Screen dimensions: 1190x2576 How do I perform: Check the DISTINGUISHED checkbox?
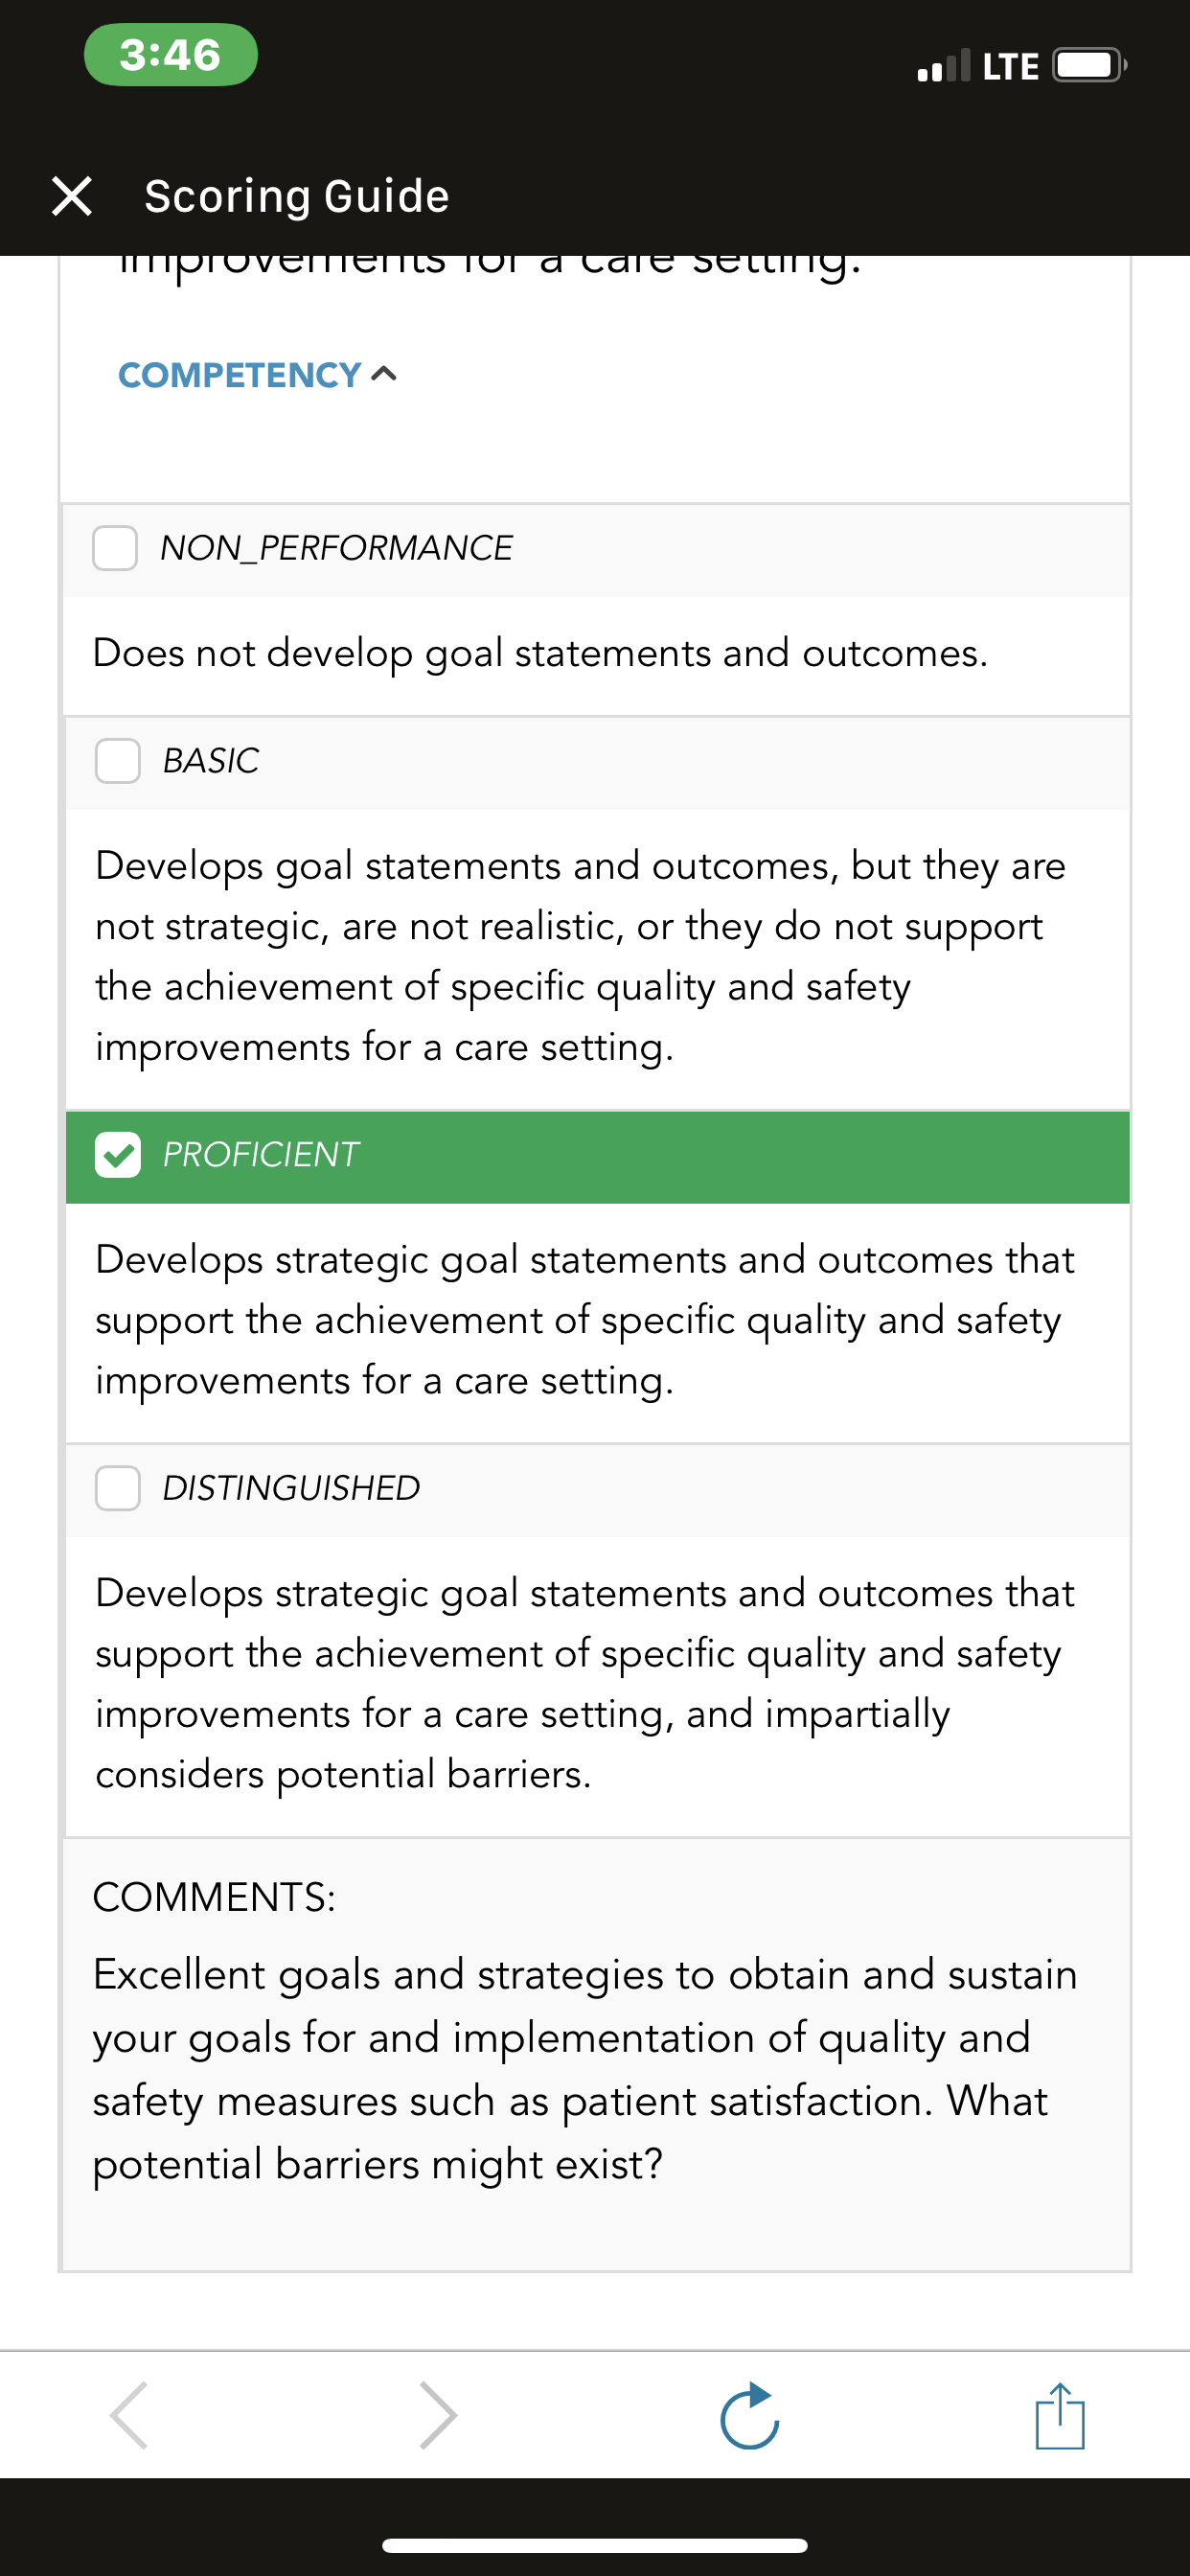click(x=118, y=1488)
